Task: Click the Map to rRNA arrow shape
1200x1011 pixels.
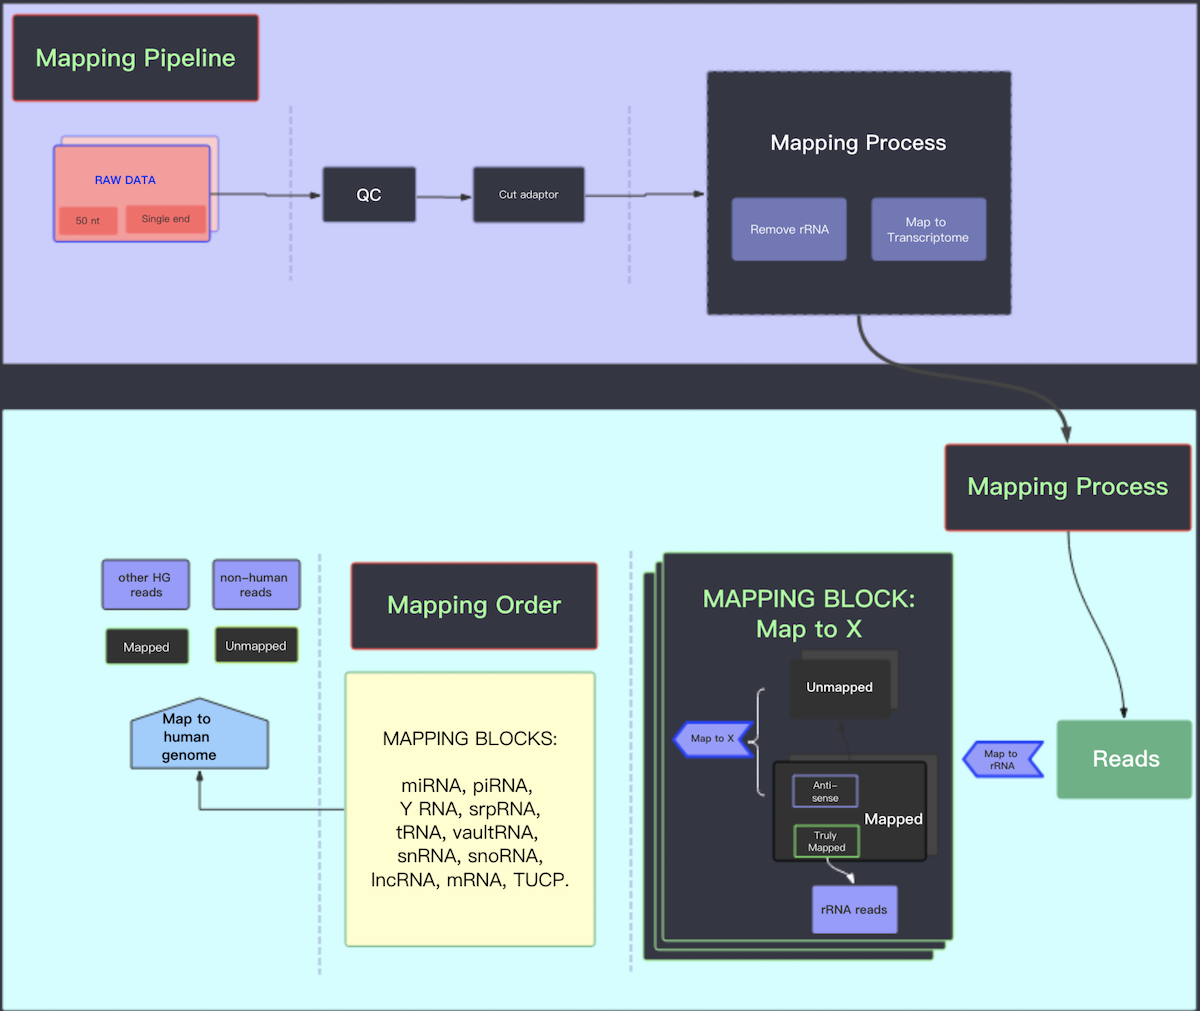Action: click(1002, 760)
